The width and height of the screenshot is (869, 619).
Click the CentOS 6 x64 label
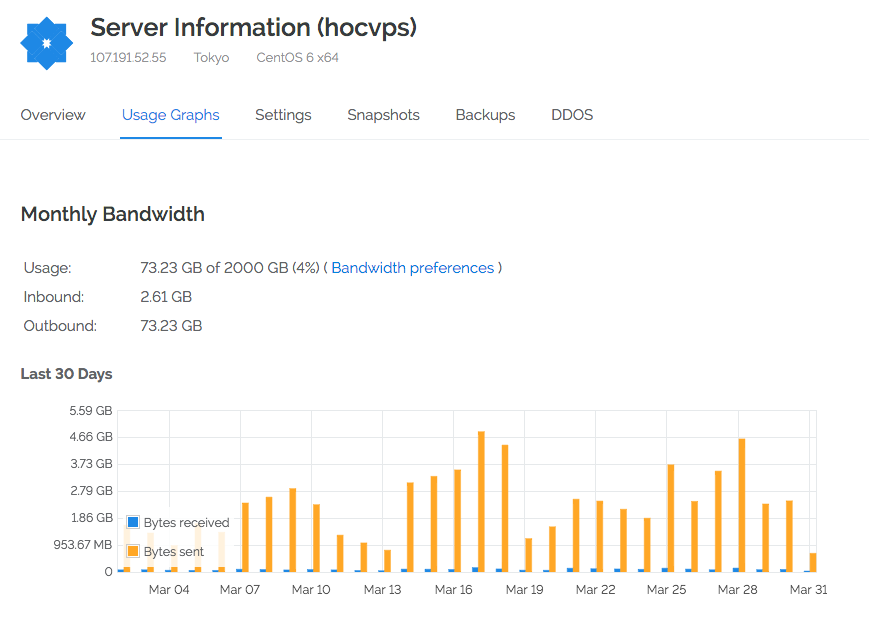coord(297,58)
